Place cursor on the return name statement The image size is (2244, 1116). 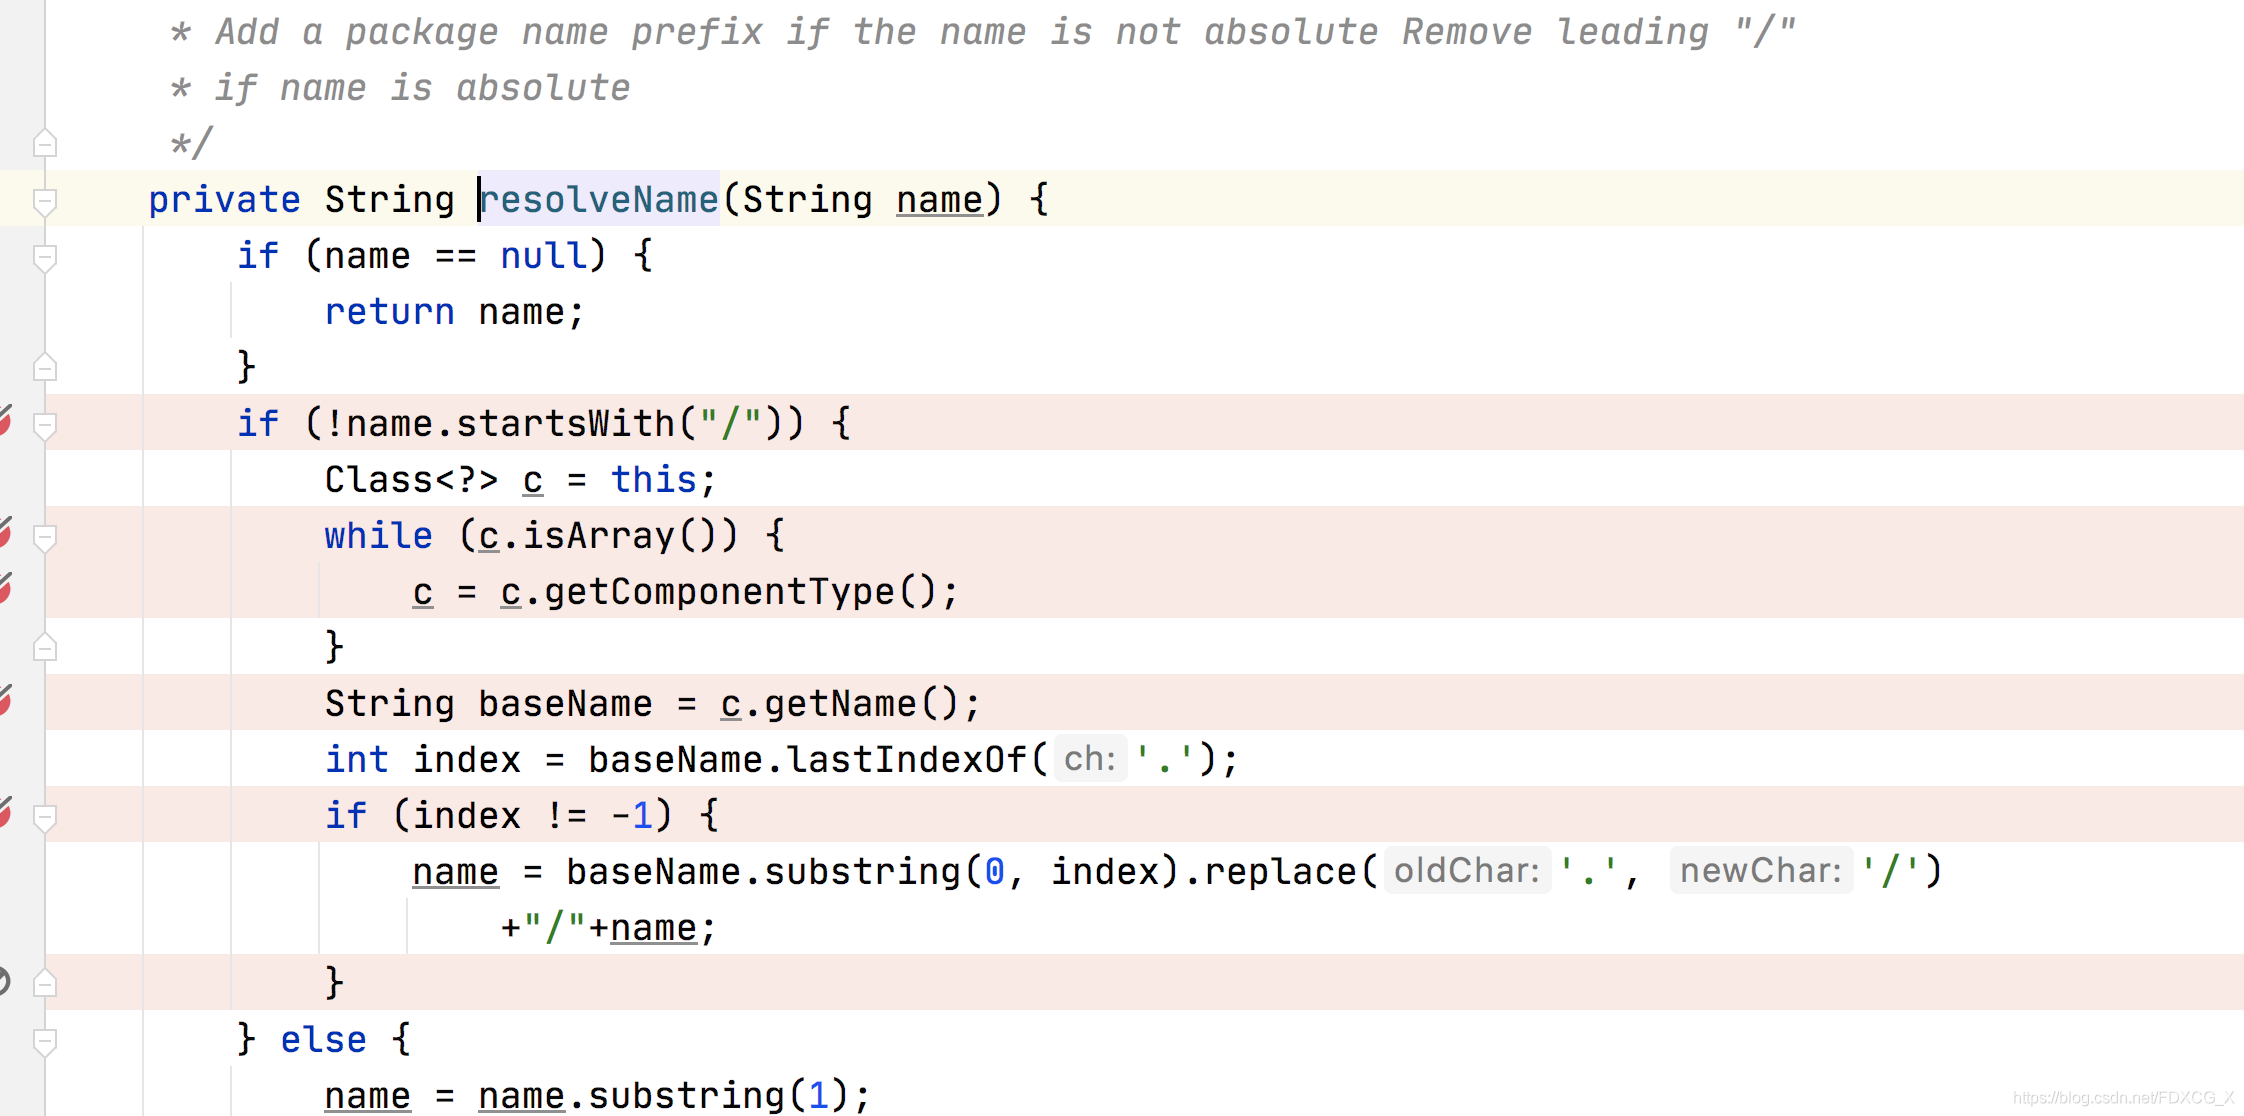452,311
